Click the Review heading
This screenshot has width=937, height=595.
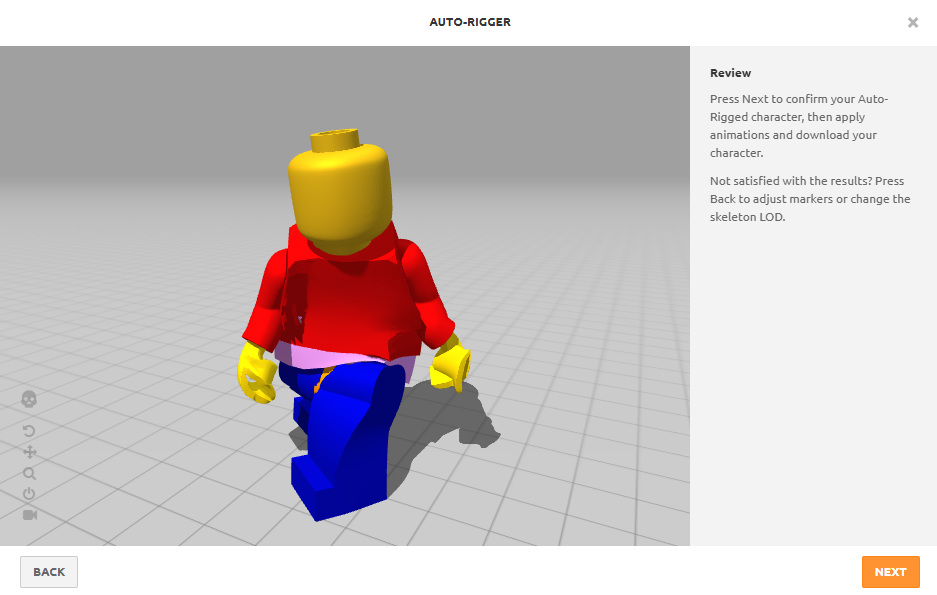point(730,73)
